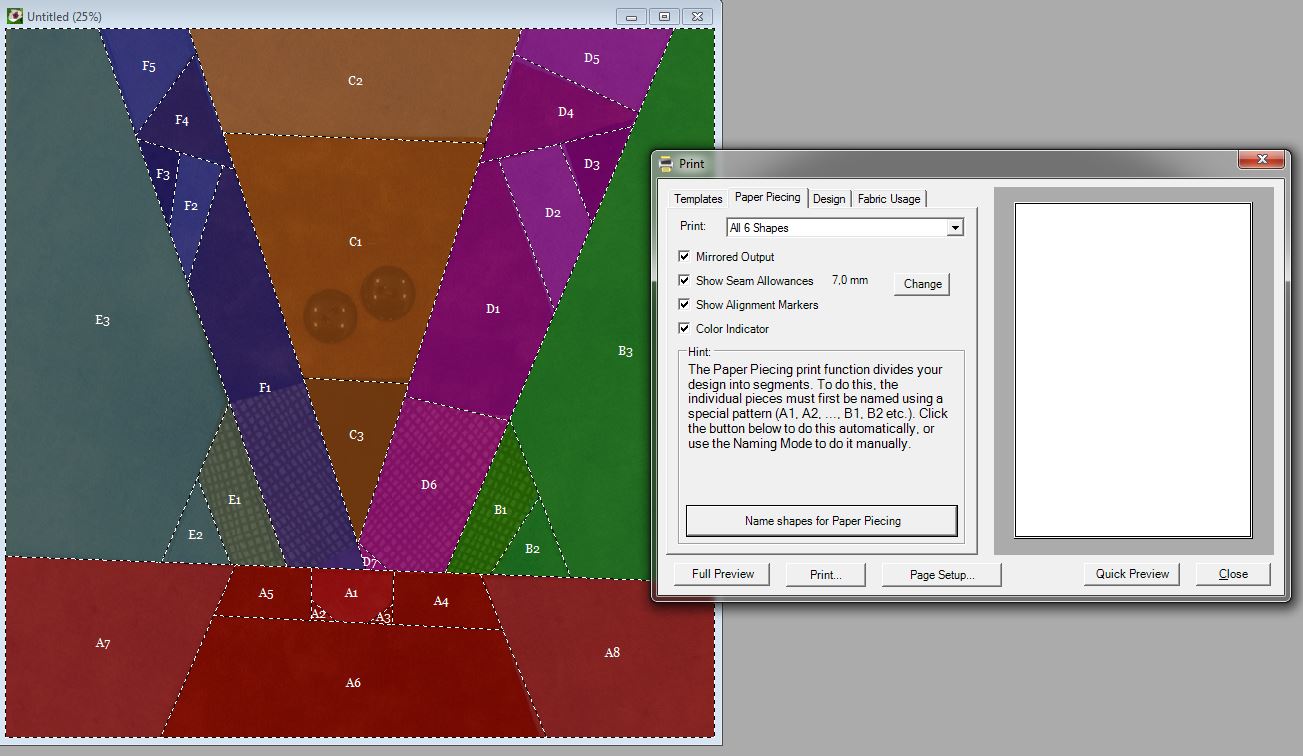The height and width of the screenshot is (756, 1303).
Task: Click the Print... button
Action: coord(825,574)
